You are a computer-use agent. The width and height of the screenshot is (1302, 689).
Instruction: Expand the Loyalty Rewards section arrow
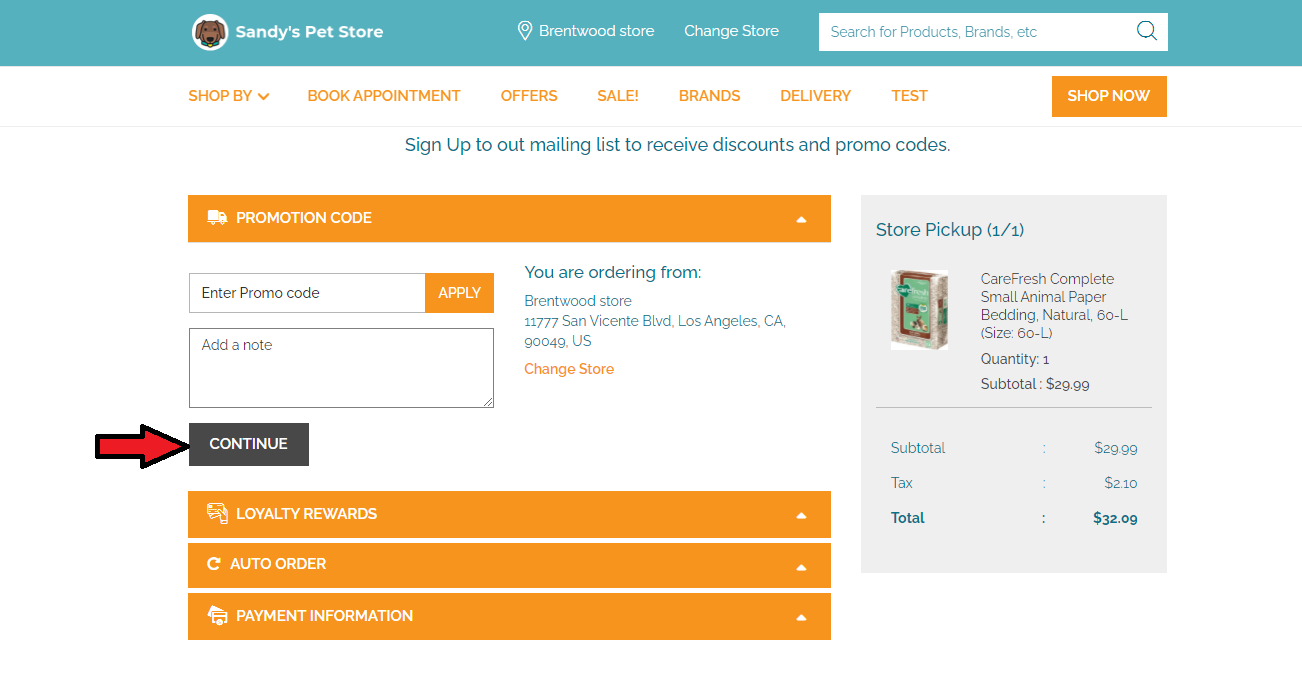coord(801,515)
